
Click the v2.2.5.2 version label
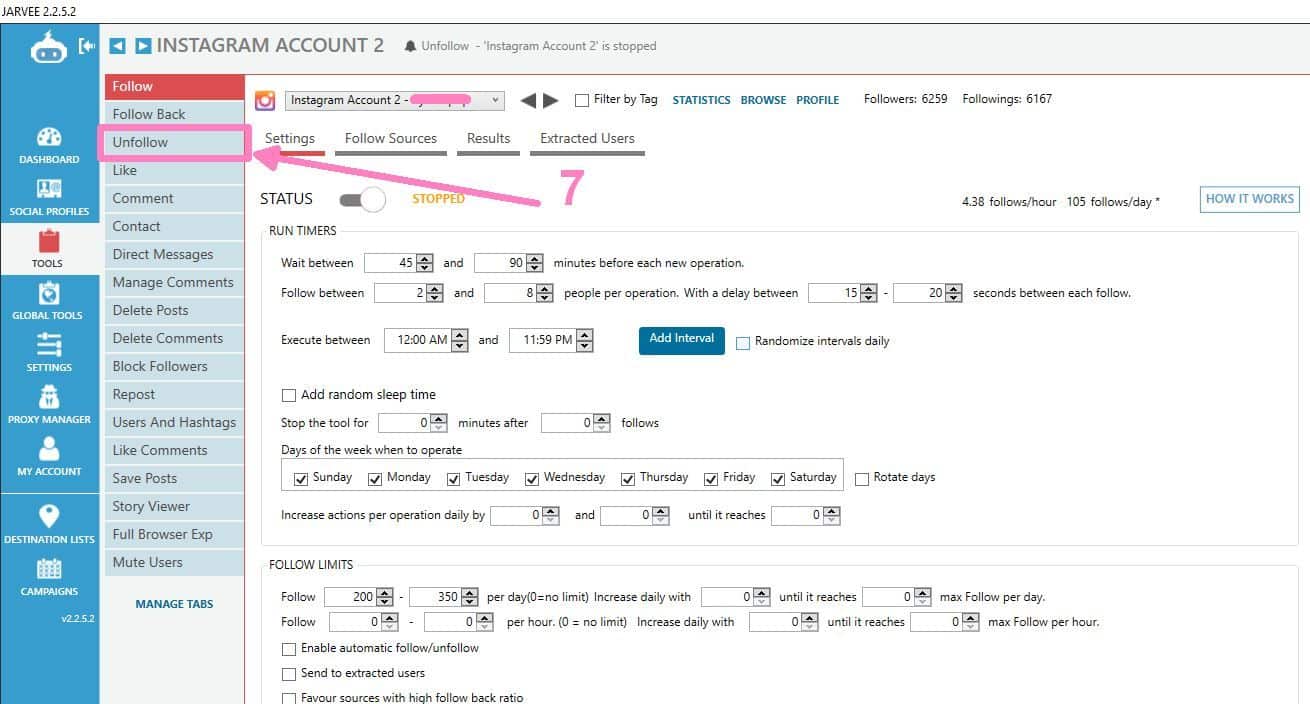[78, 619]
